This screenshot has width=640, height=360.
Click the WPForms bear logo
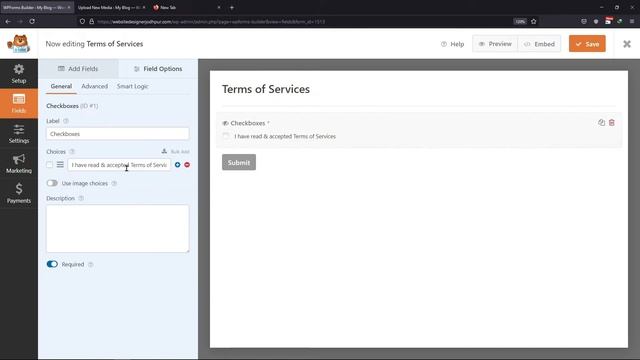tap(19, 44)
